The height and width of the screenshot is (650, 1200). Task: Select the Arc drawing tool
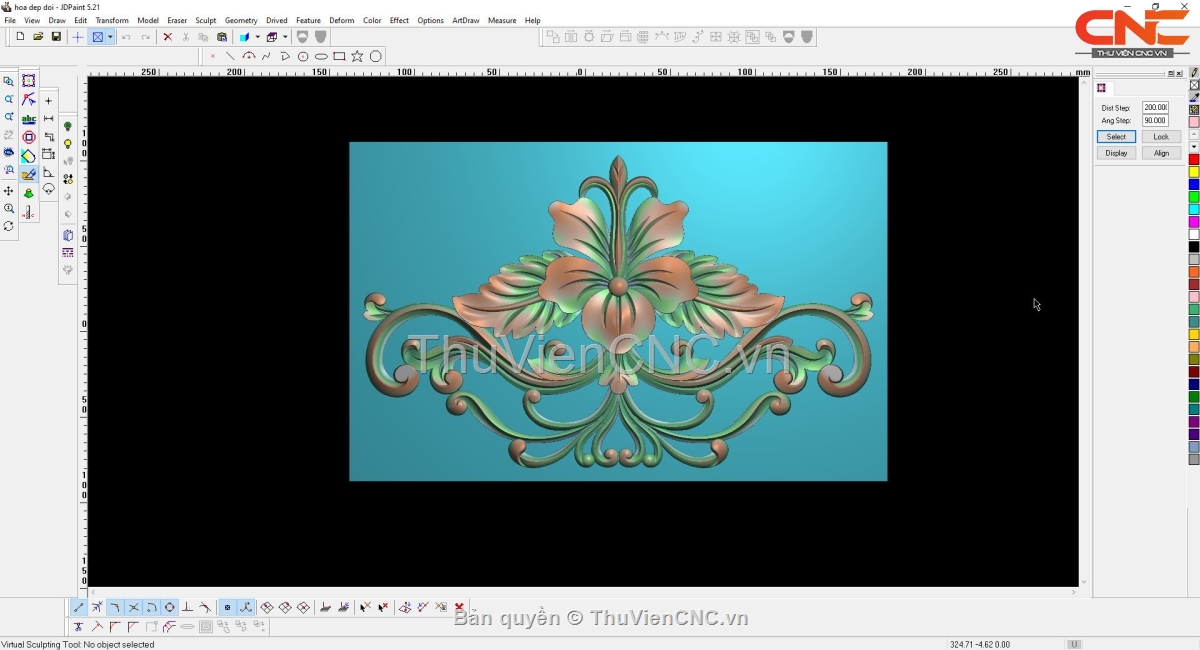pyautogui.click(x=249, y=56)
